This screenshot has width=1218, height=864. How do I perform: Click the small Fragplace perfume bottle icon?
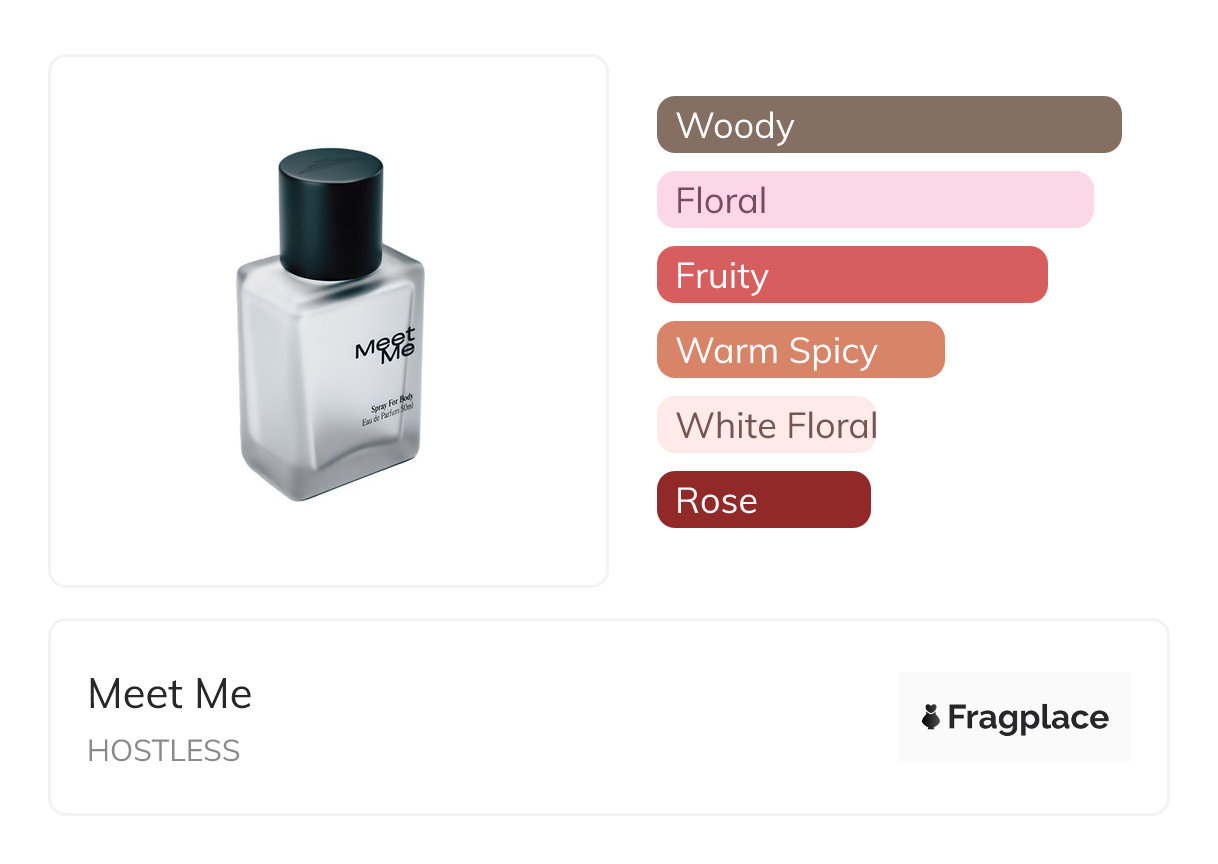pyautogui.click(x=931, y=717)
